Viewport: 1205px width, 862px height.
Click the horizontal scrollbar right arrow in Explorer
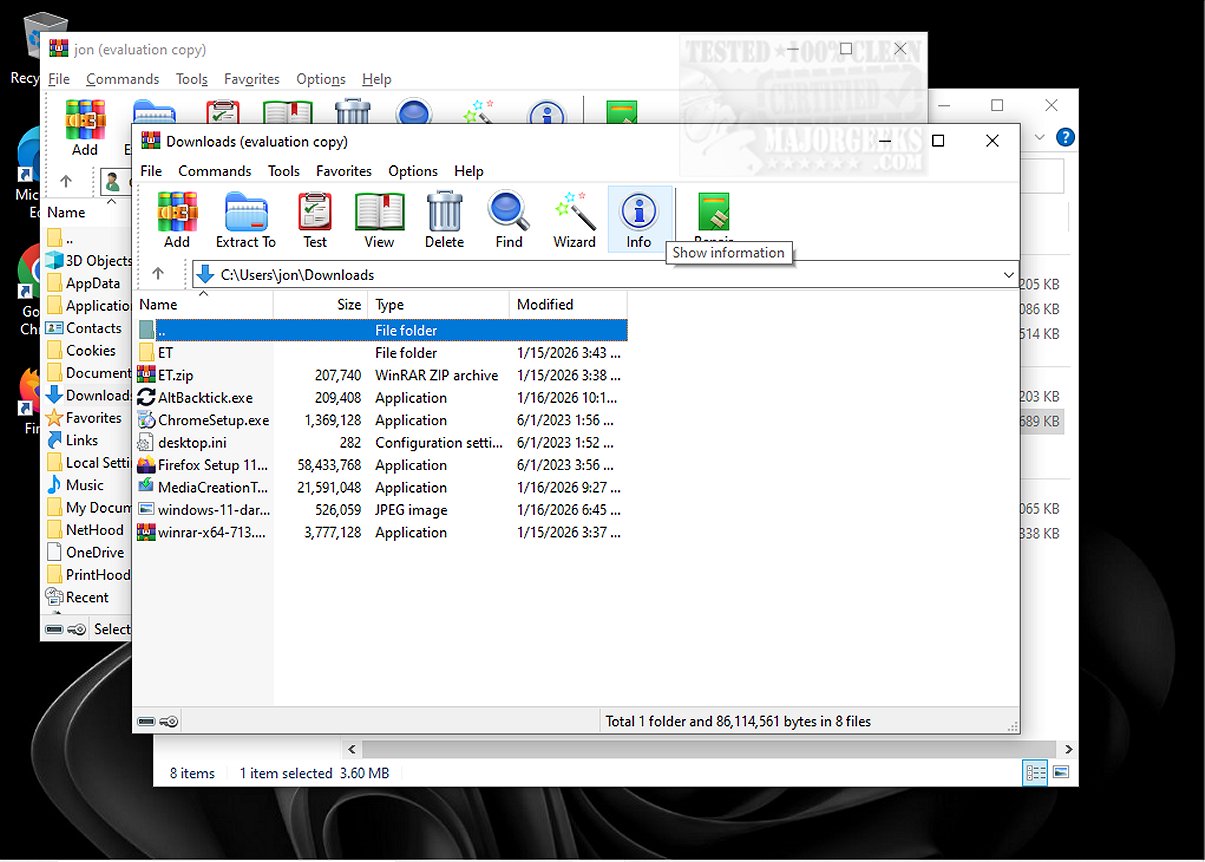point(1069,748)
